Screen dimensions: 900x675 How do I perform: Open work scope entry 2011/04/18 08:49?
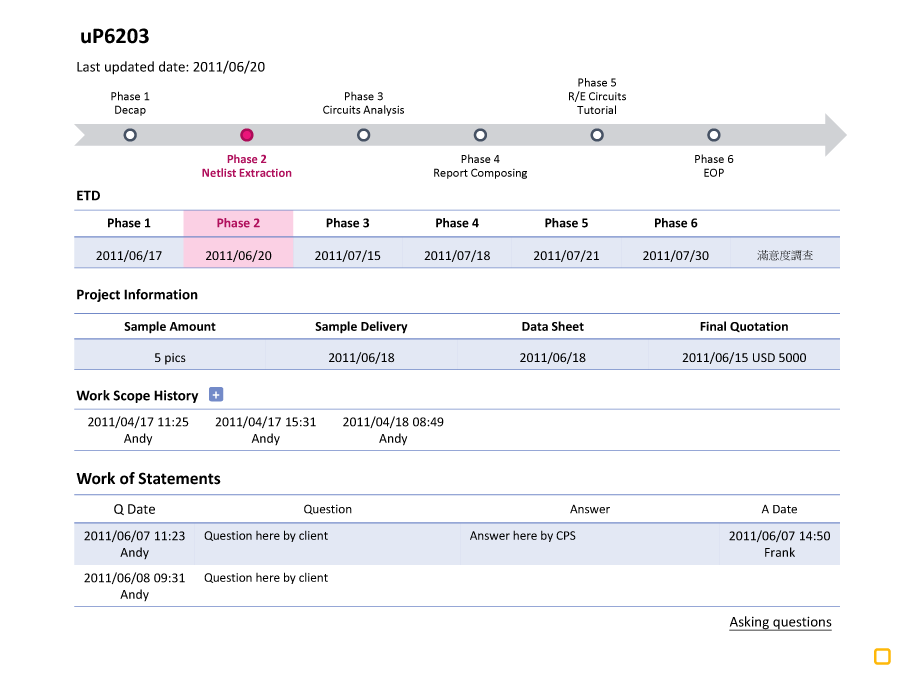coord(393,430)
